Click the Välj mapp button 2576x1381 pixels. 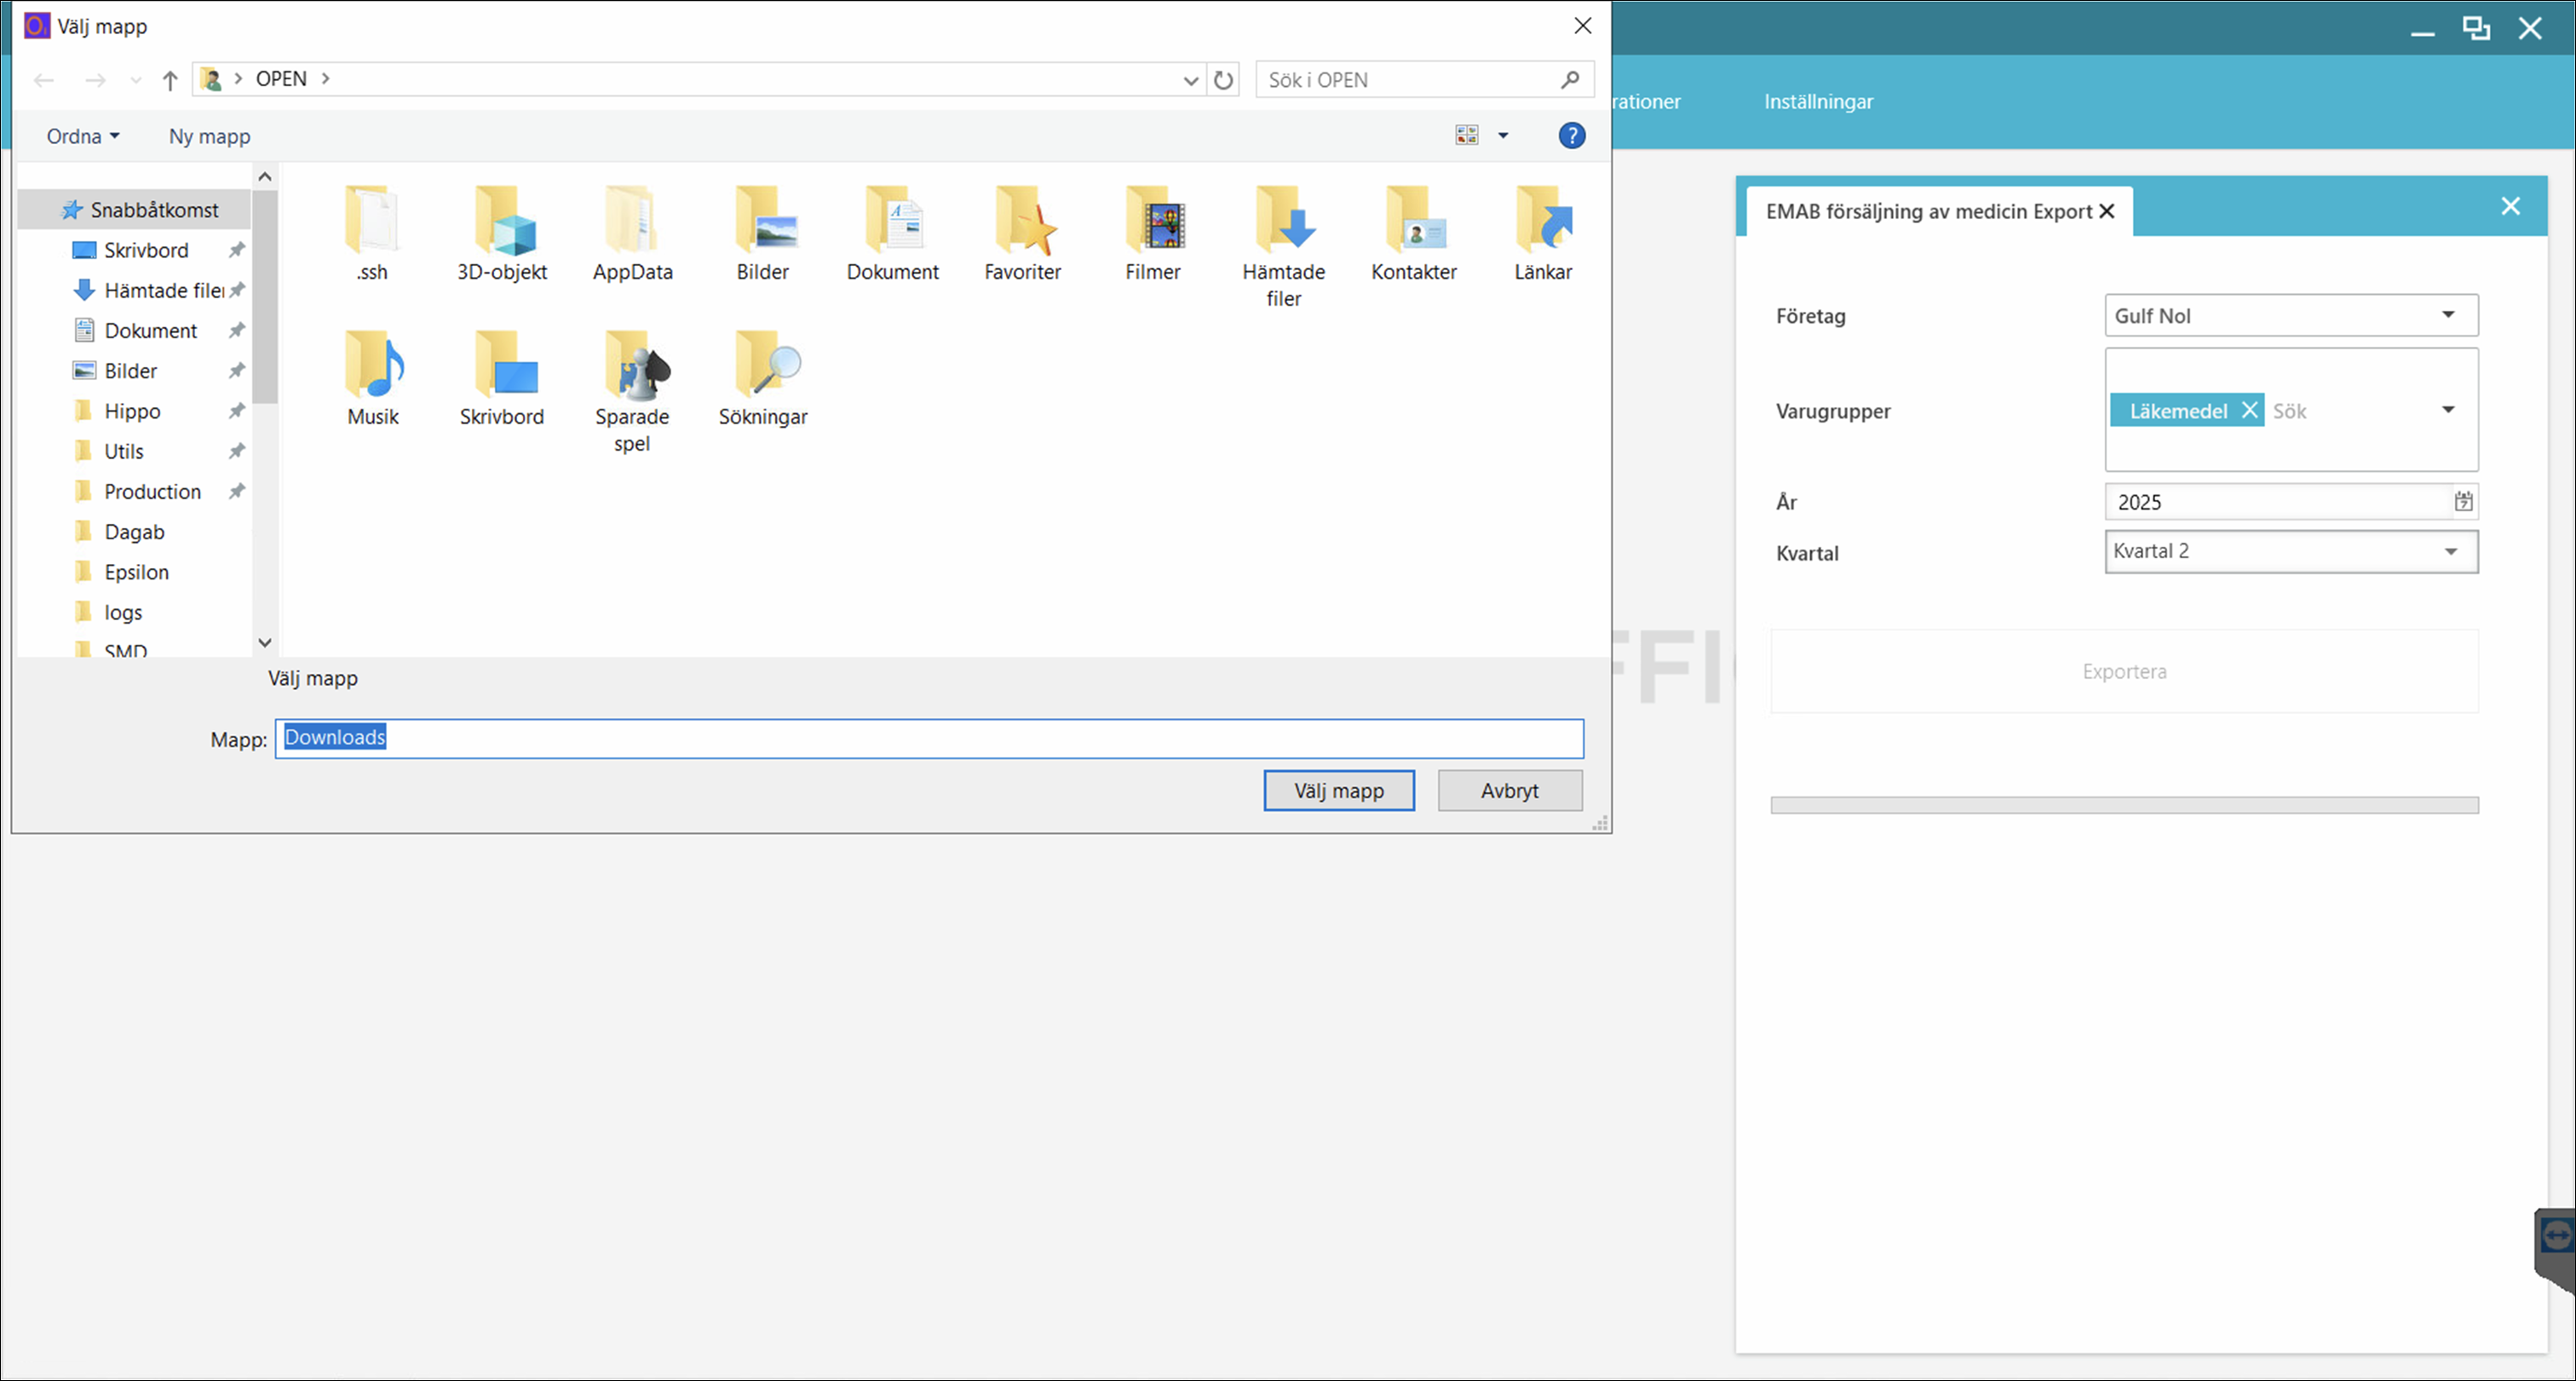(x=1338, y=790)
